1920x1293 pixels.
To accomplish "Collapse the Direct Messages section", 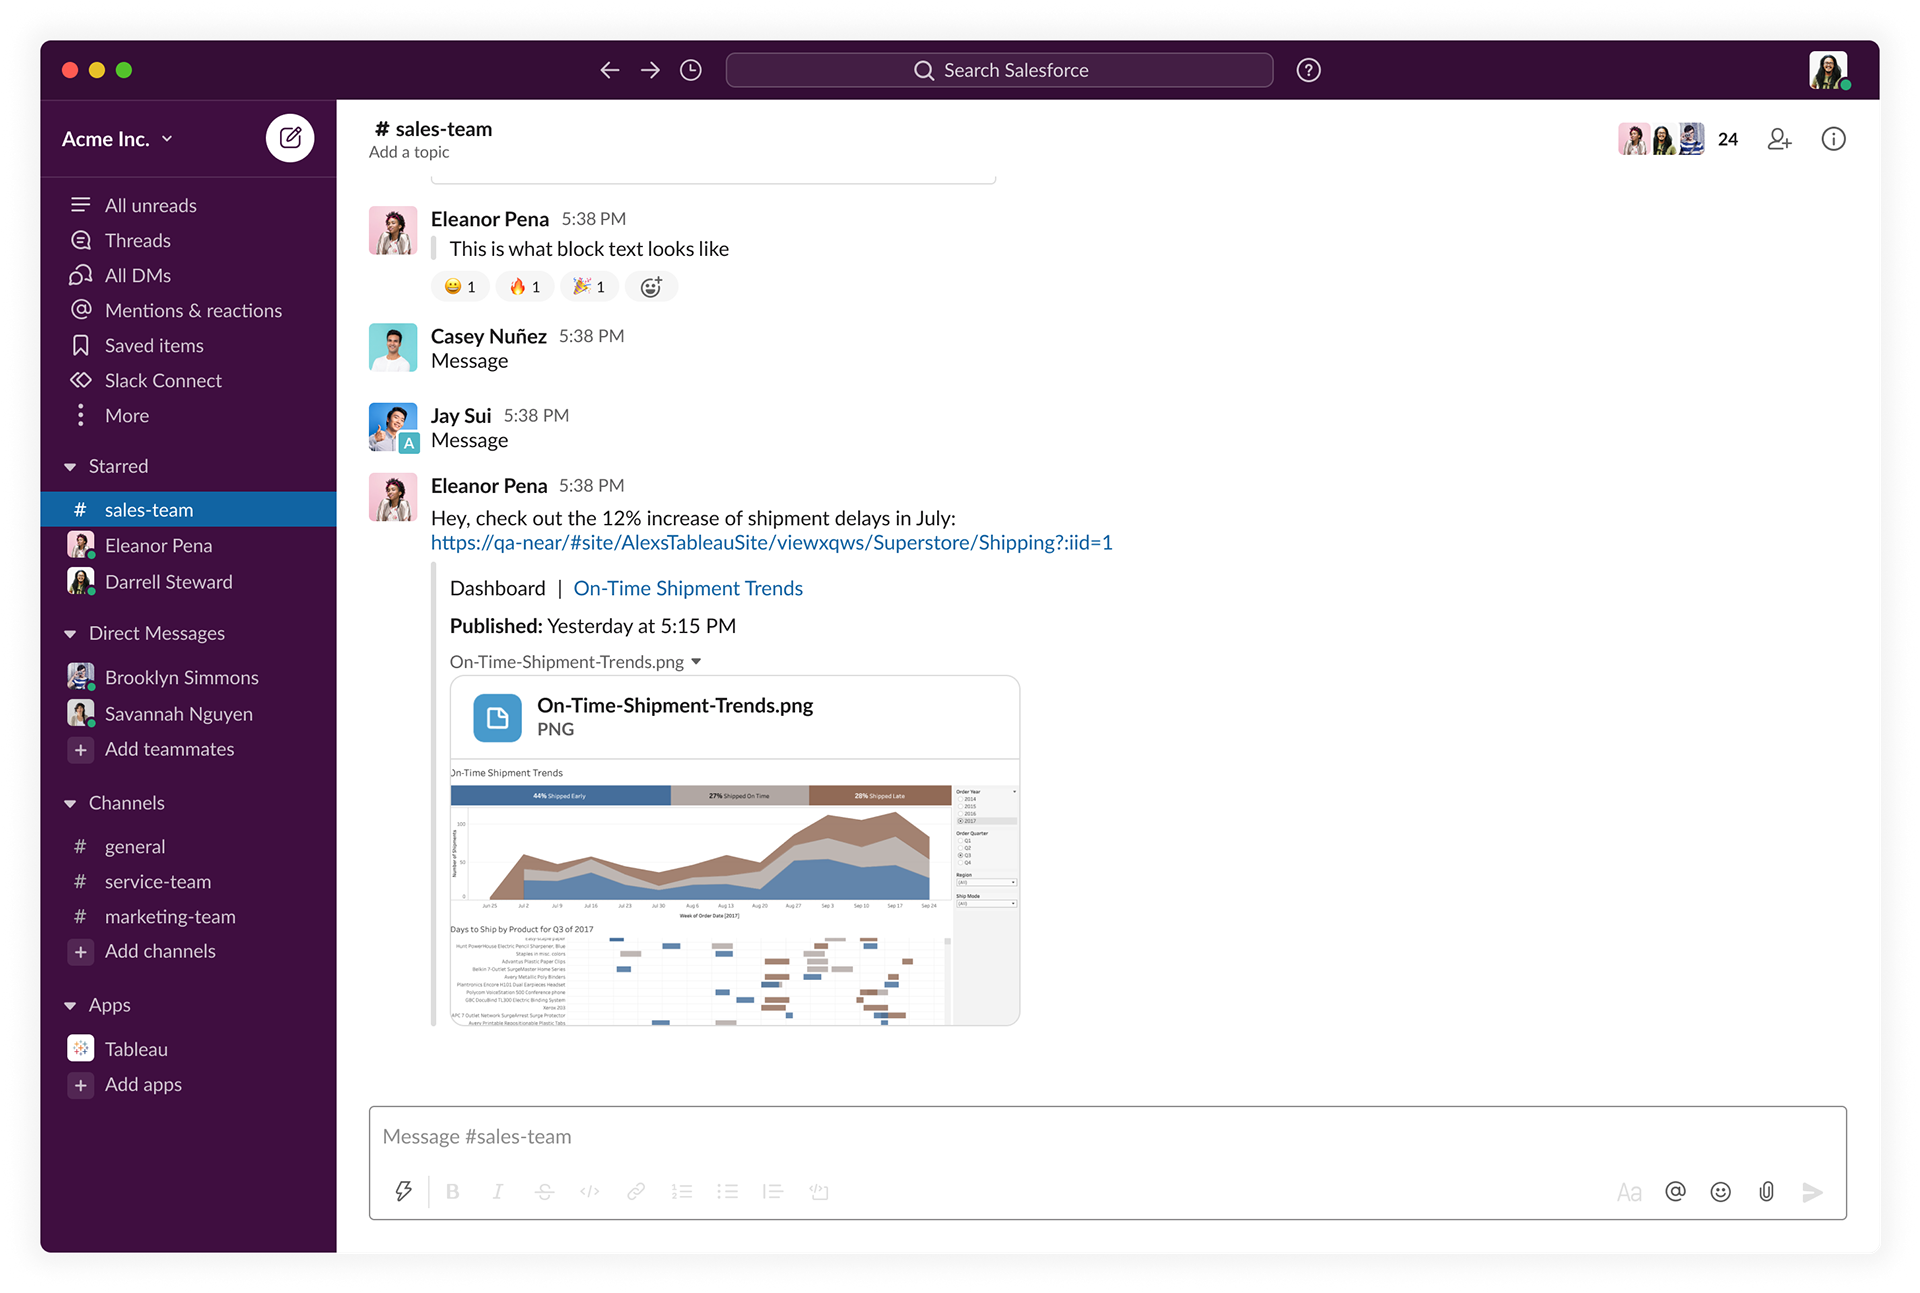I will (x=70, y=634).
